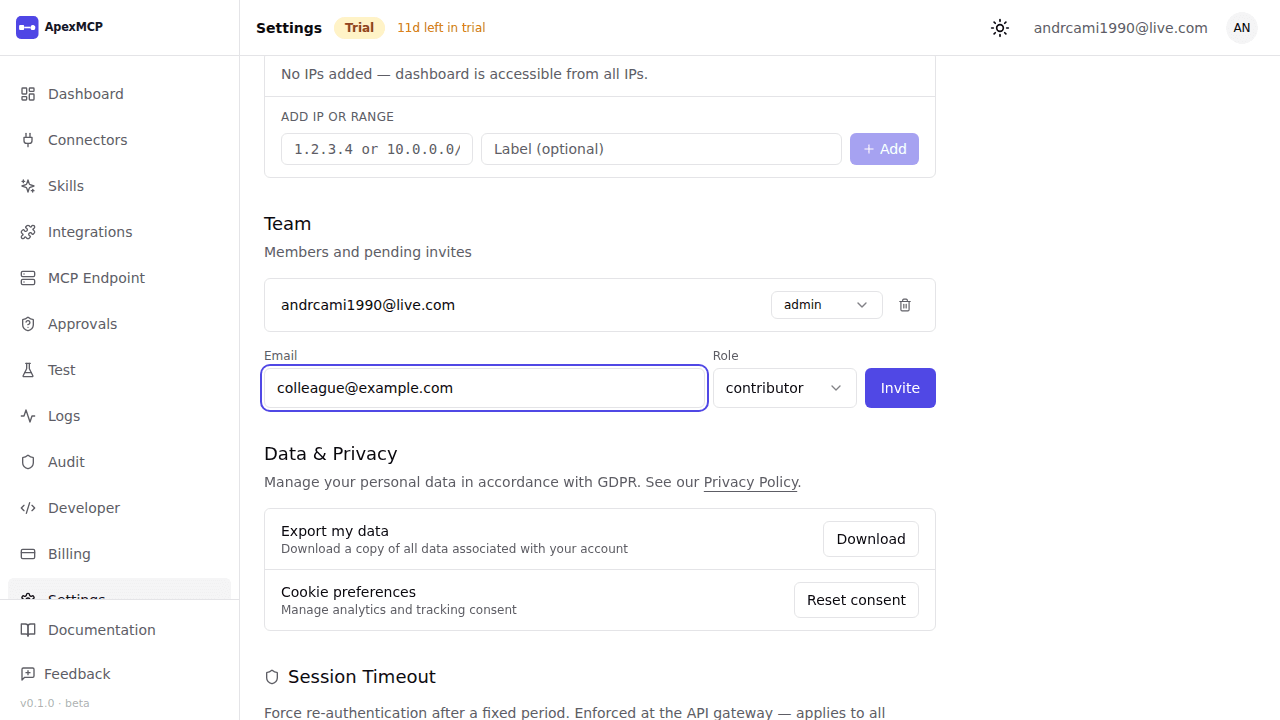This screenshot has height=720, width=1280.
Task: Click the trash icon next to andrcami1990@live.com
Action: (x=905, y=305)
